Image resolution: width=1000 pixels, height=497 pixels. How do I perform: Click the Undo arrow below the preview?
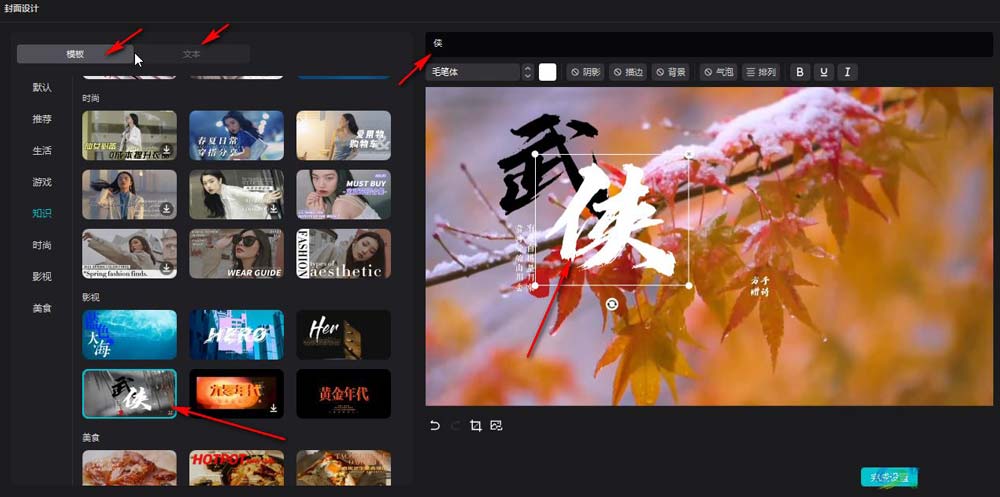[x=435, y=426]
